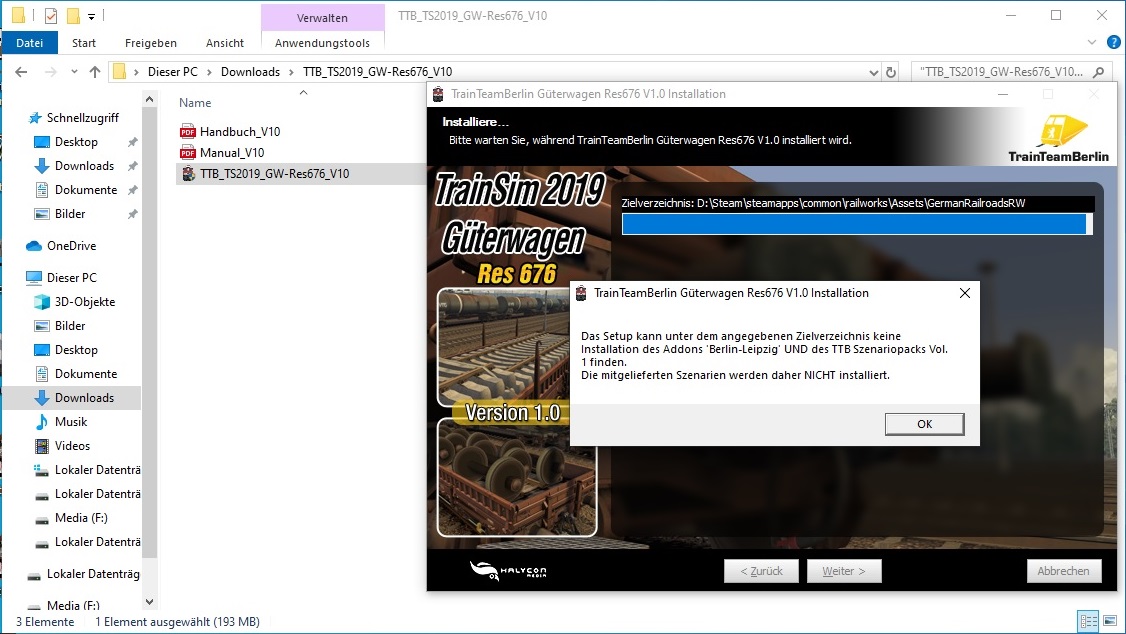Minimize the installer window
The width and height of the screenshot is (1126, 634).
pyautogui.click(x=1003, y=94)
